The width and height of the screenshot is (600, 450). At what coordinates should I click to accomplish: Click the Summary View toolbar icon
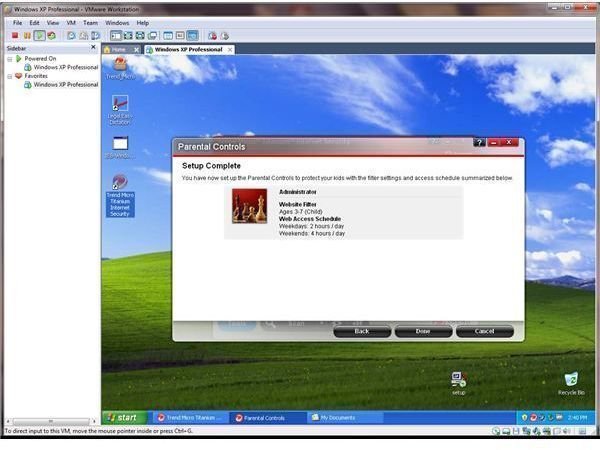[168, 36]
